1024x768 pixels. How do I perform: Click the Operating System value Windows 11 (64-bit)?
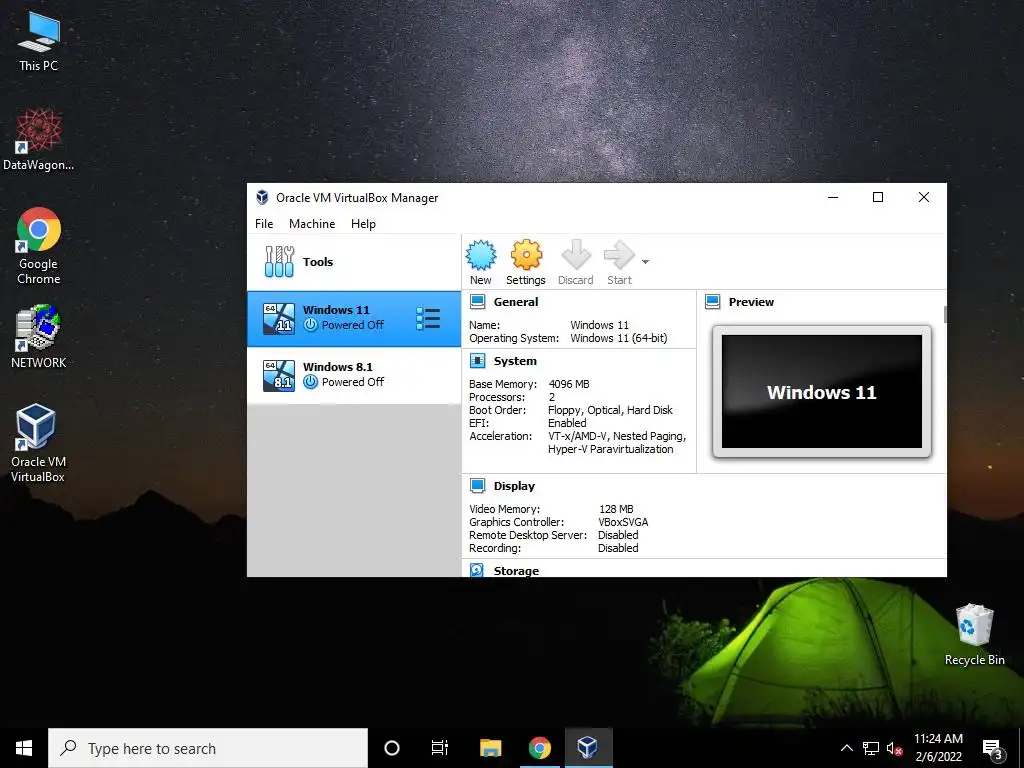pos(618,338)
